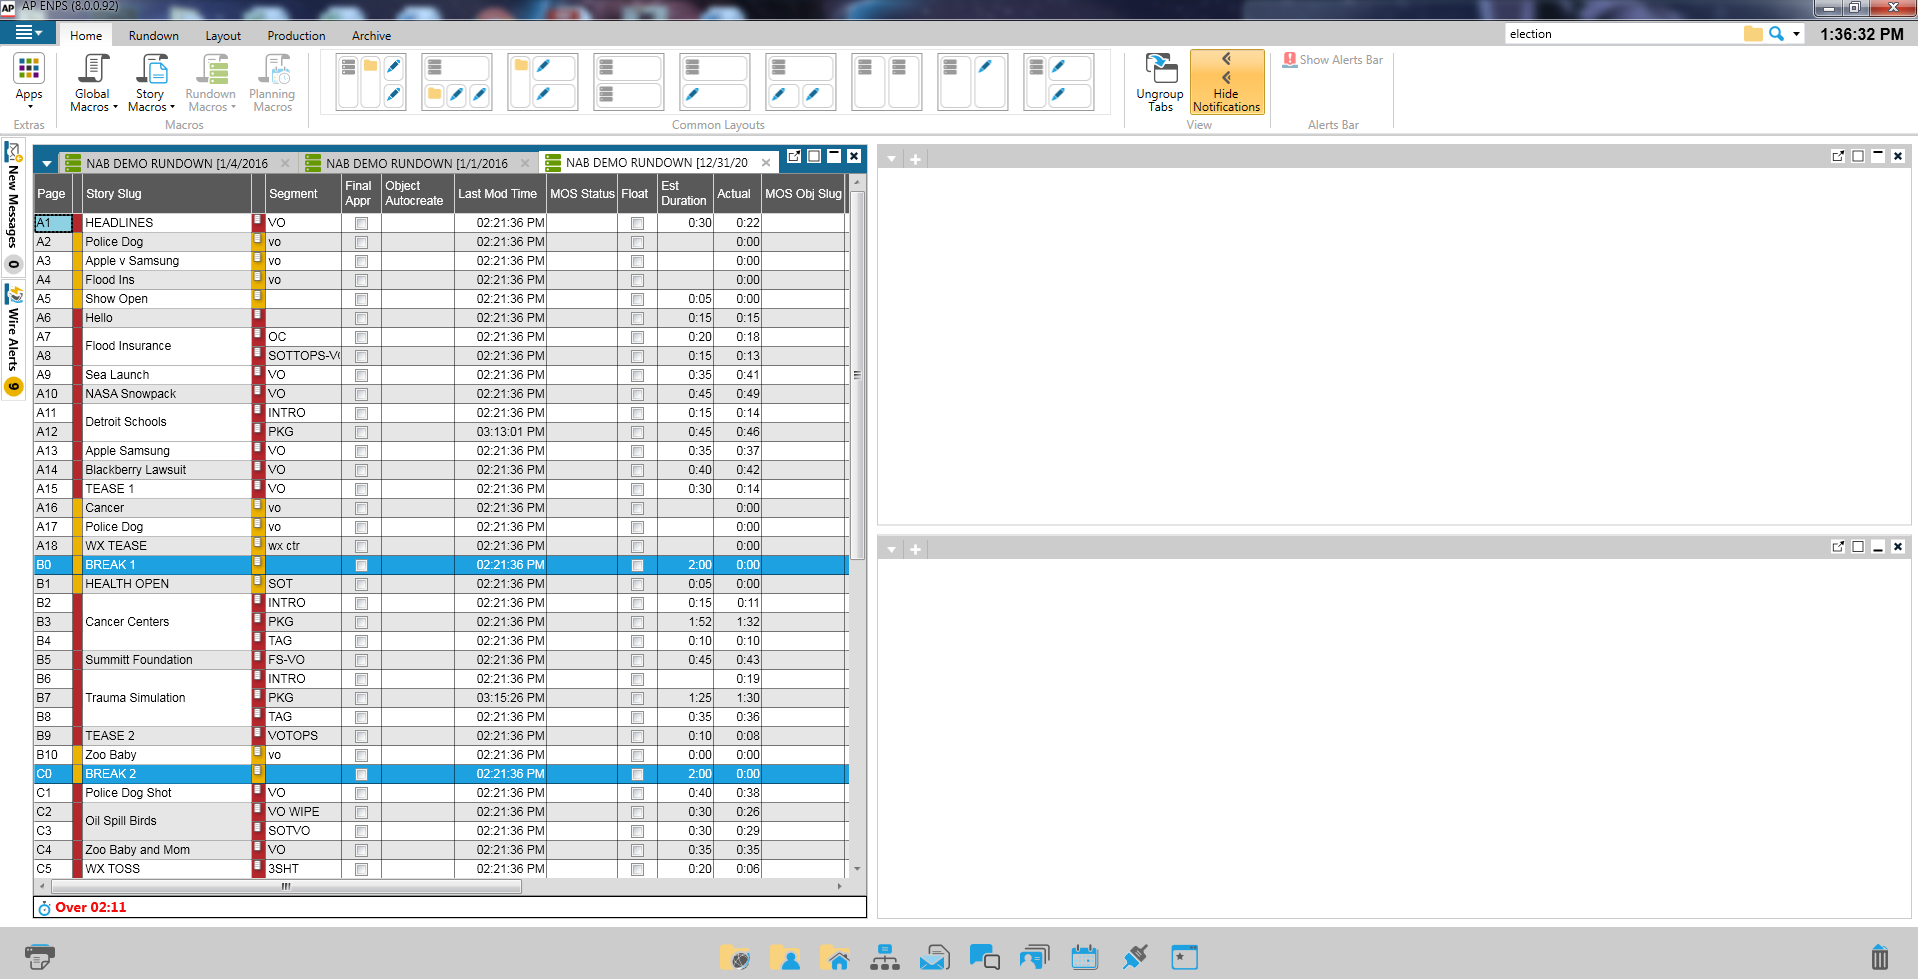Check Final Appr for HEADLINES row

[x=361, y=224]
